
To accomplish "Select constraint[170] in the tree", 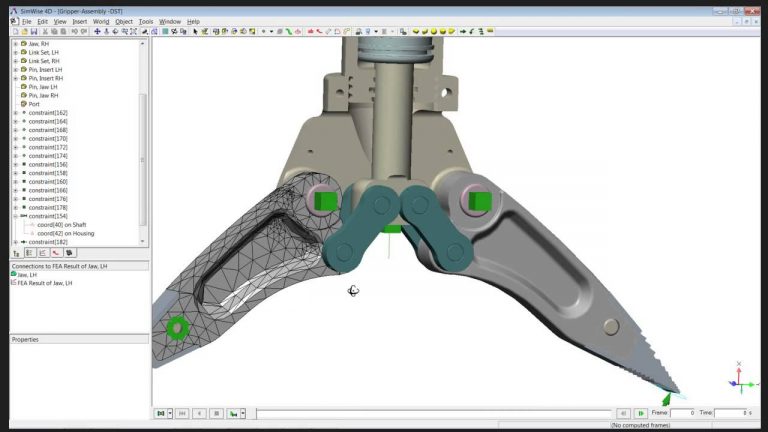I will click(48, 139).
